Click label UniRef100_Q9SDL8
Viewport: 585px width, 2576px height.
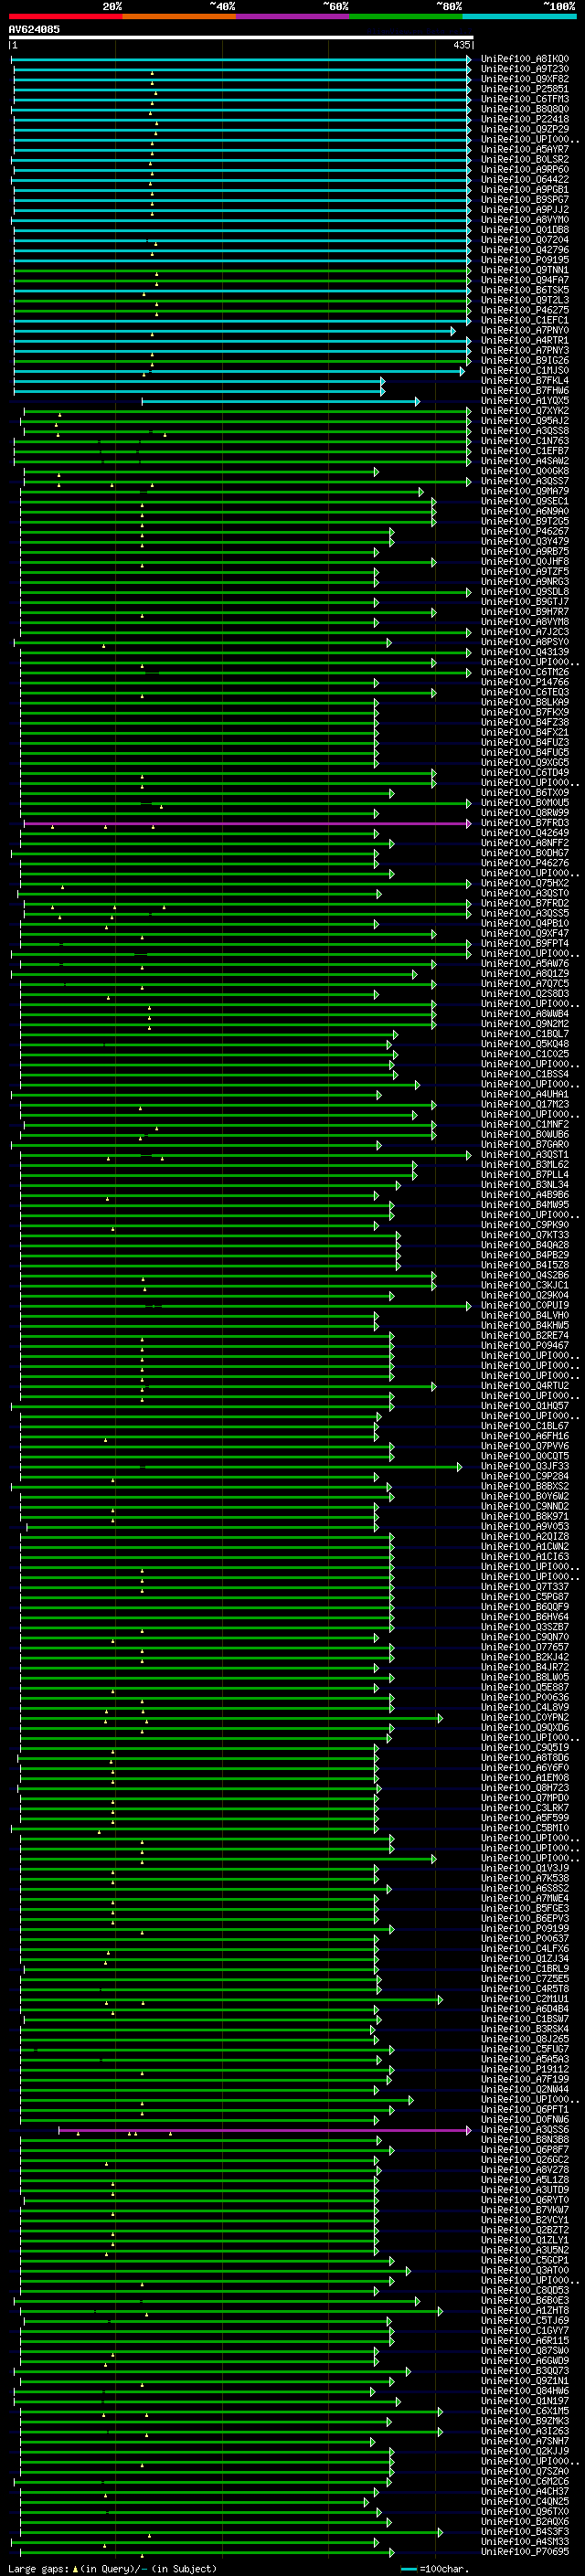point(525,592)
